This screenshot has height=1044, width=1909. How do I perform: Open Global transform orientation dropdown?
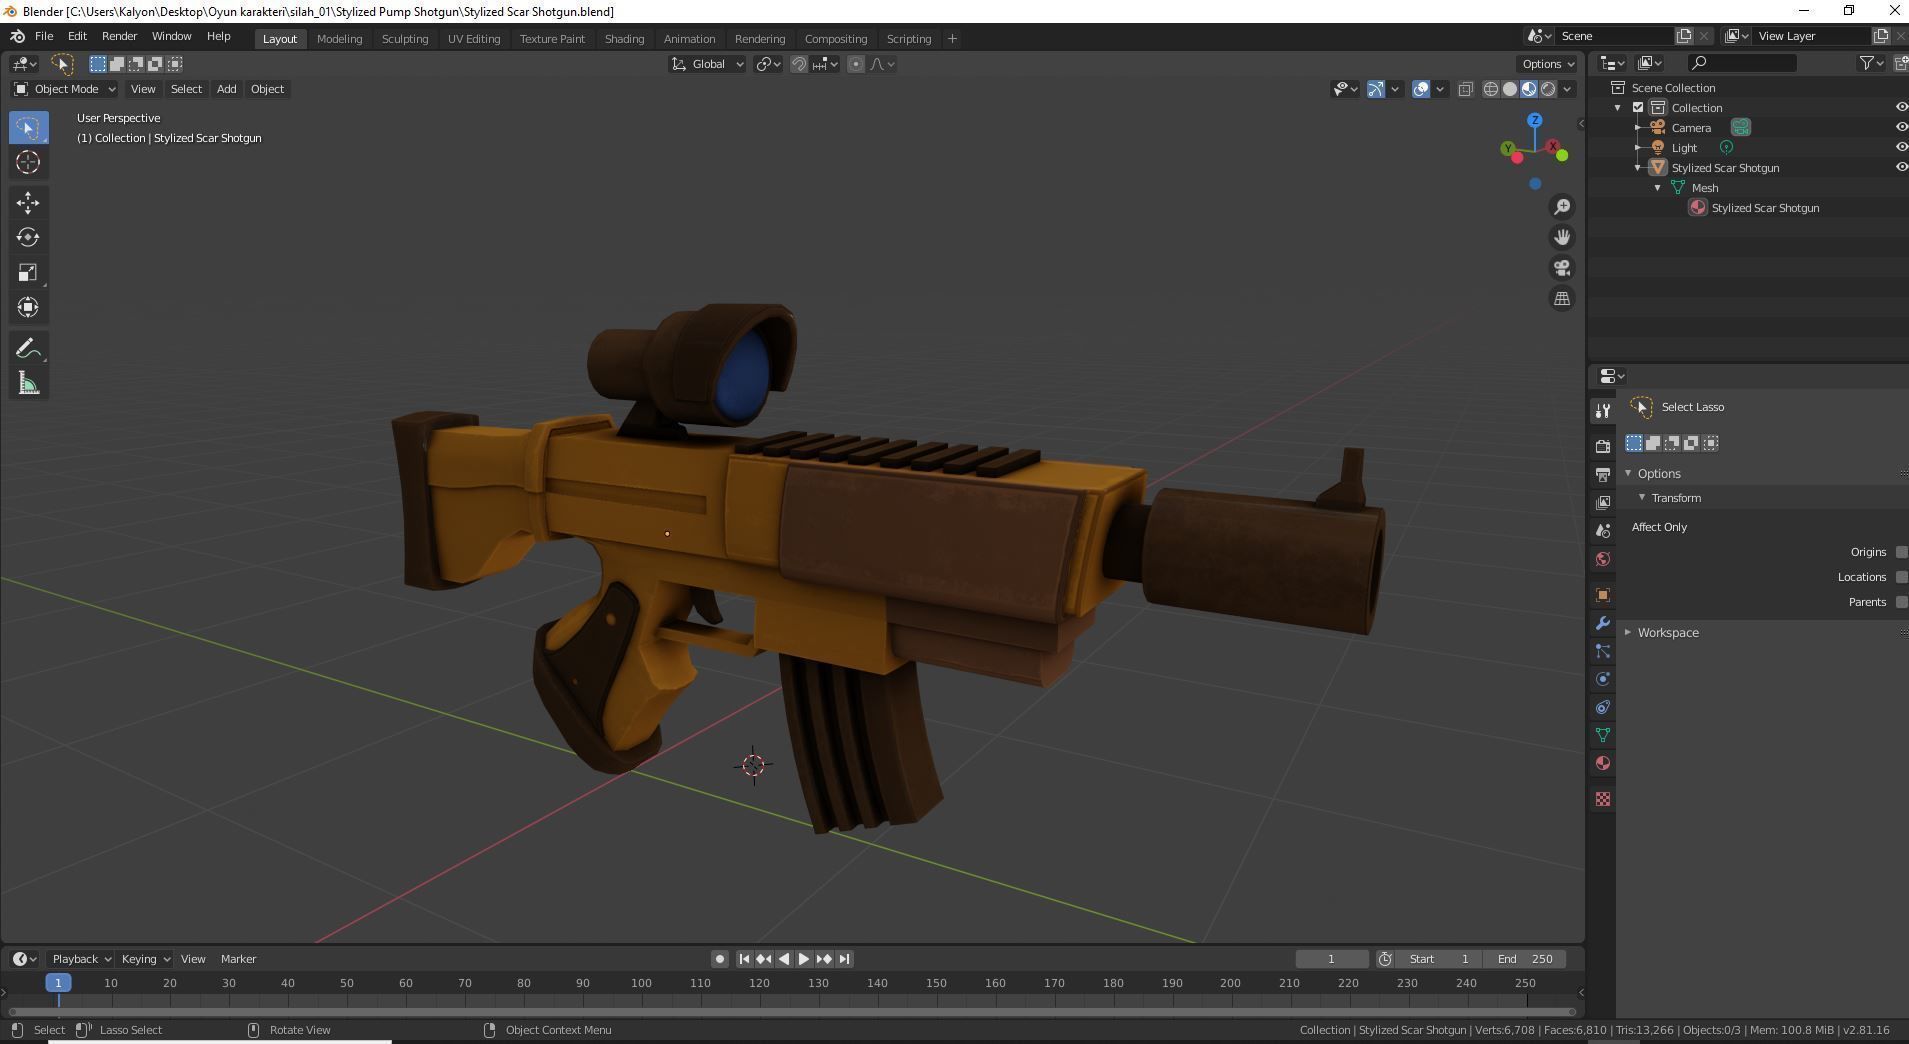pyautogui.click(x=708, y=64)
